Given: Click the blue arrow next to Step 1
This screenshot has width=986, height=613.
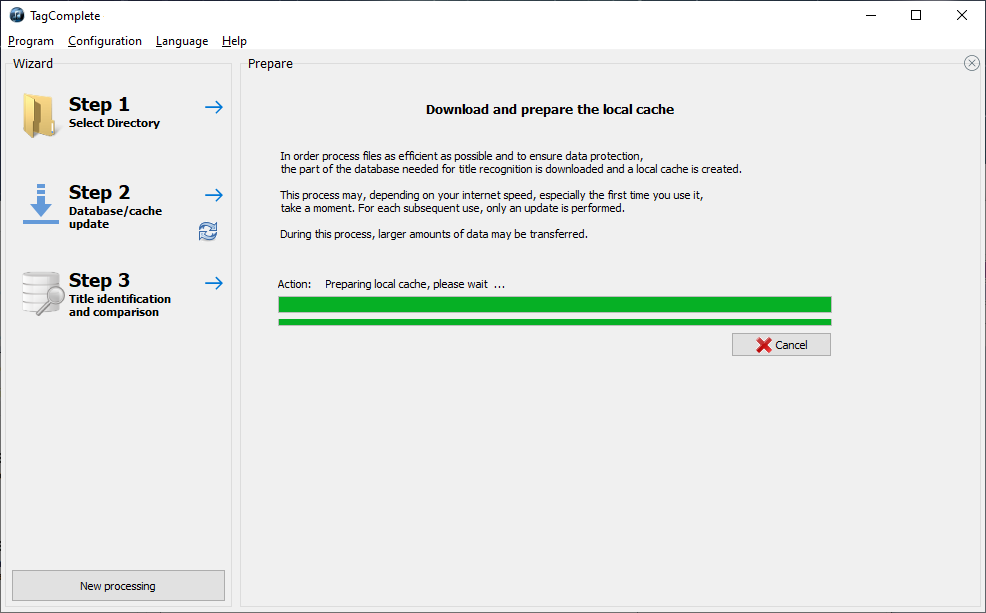Looking at the screenshot, I should click(214, 108).
